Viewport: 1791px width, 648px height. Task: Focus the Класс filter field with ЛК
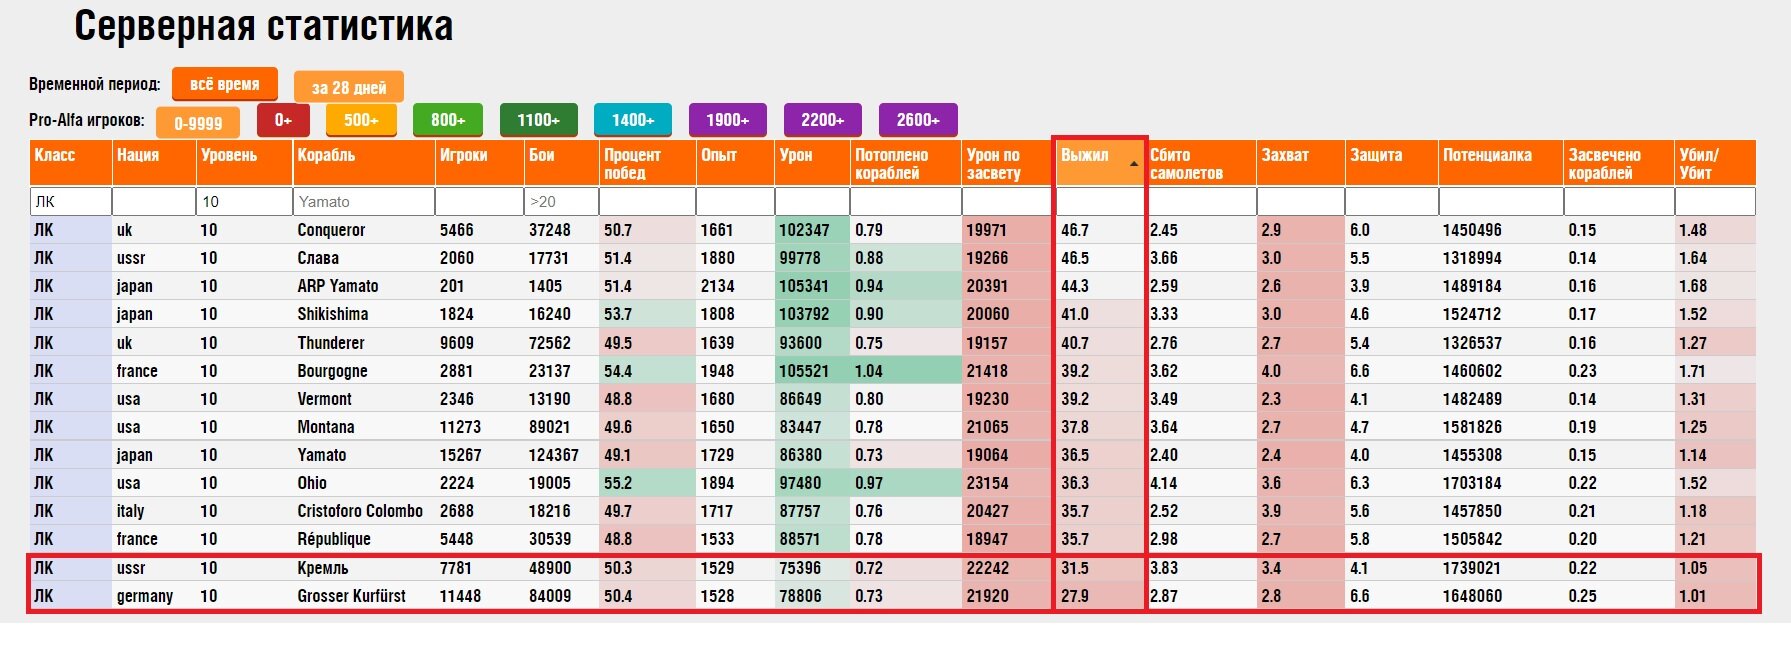point(70,201)
